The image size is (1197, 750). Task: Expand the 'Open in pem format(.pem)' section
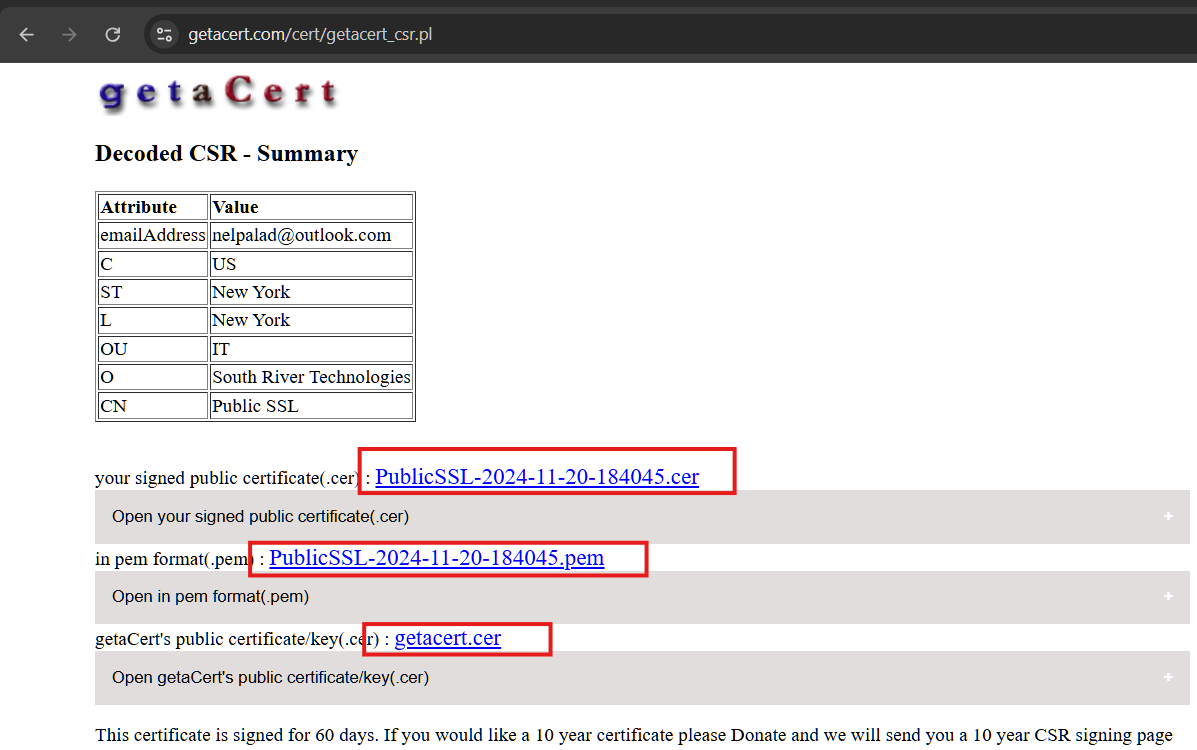[210, 597]
